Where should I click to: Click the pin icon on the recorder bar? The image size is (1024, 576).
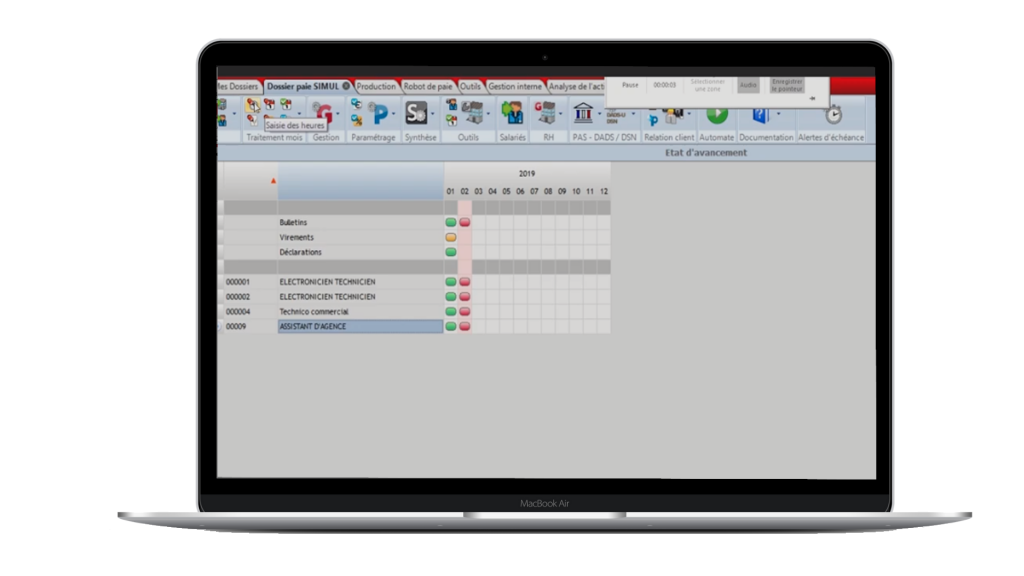[x=812, y=99]
